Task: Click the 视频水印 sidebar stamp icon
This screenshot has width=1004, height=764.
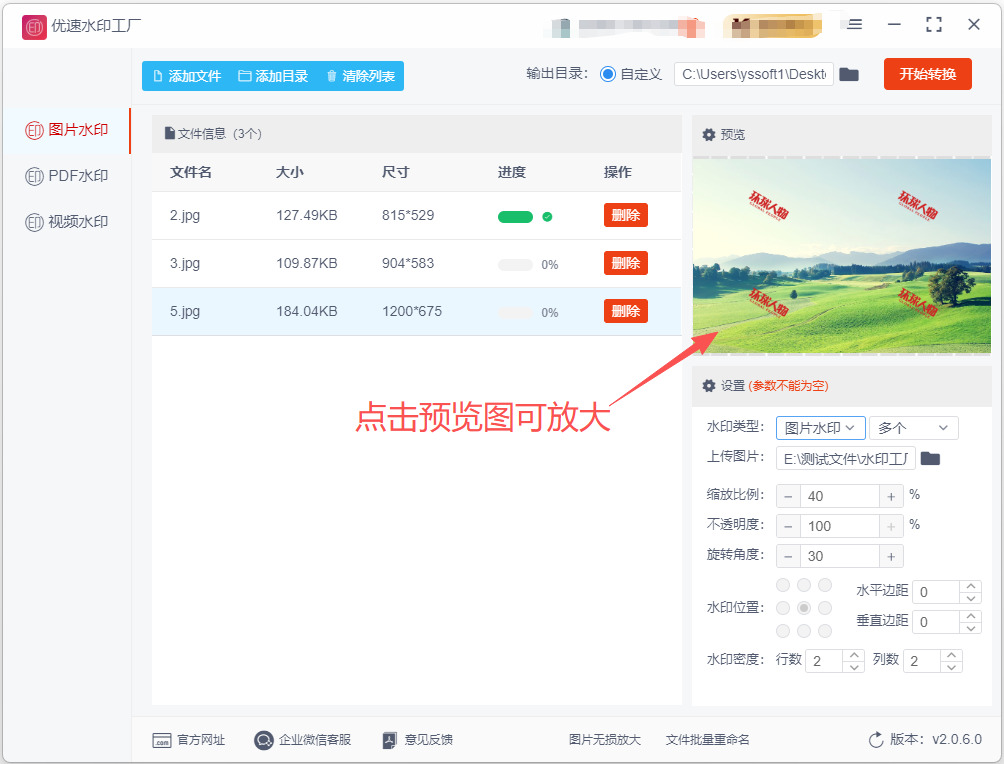Action: [x=34, y=222]
